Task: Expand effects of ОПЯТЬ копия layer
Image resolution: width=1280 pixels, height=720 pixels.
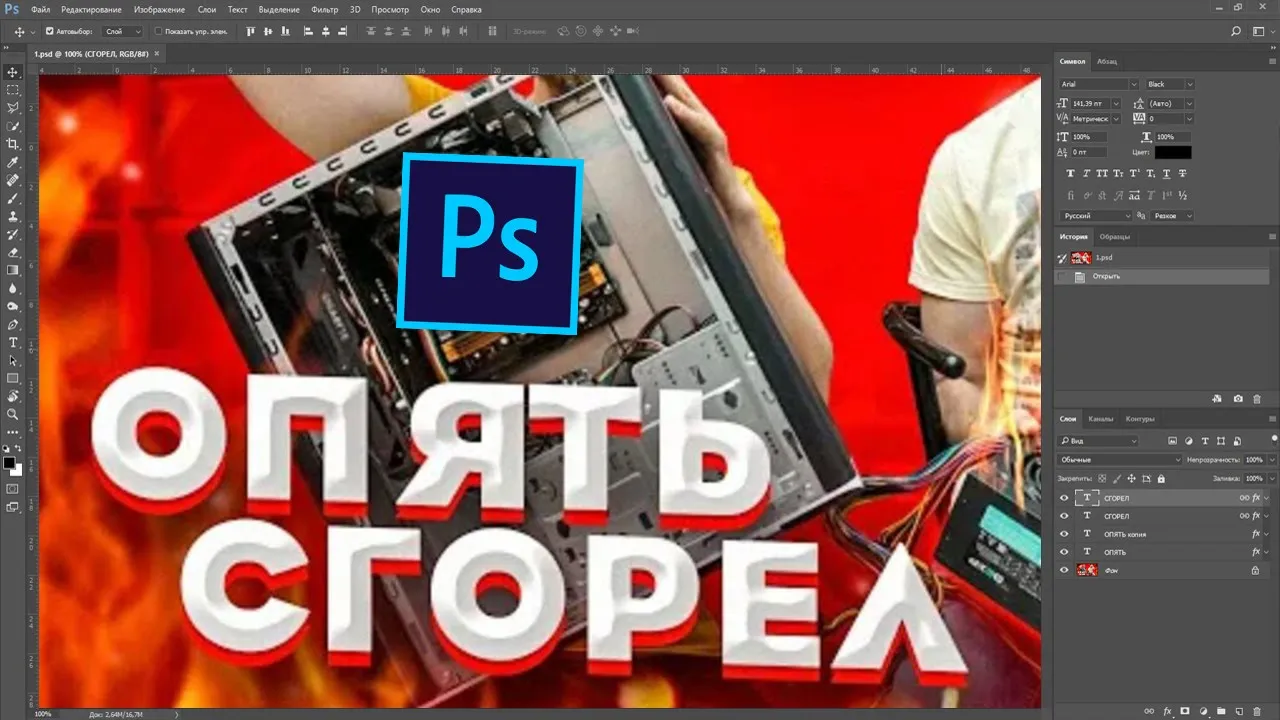Action: point(1267,534)
